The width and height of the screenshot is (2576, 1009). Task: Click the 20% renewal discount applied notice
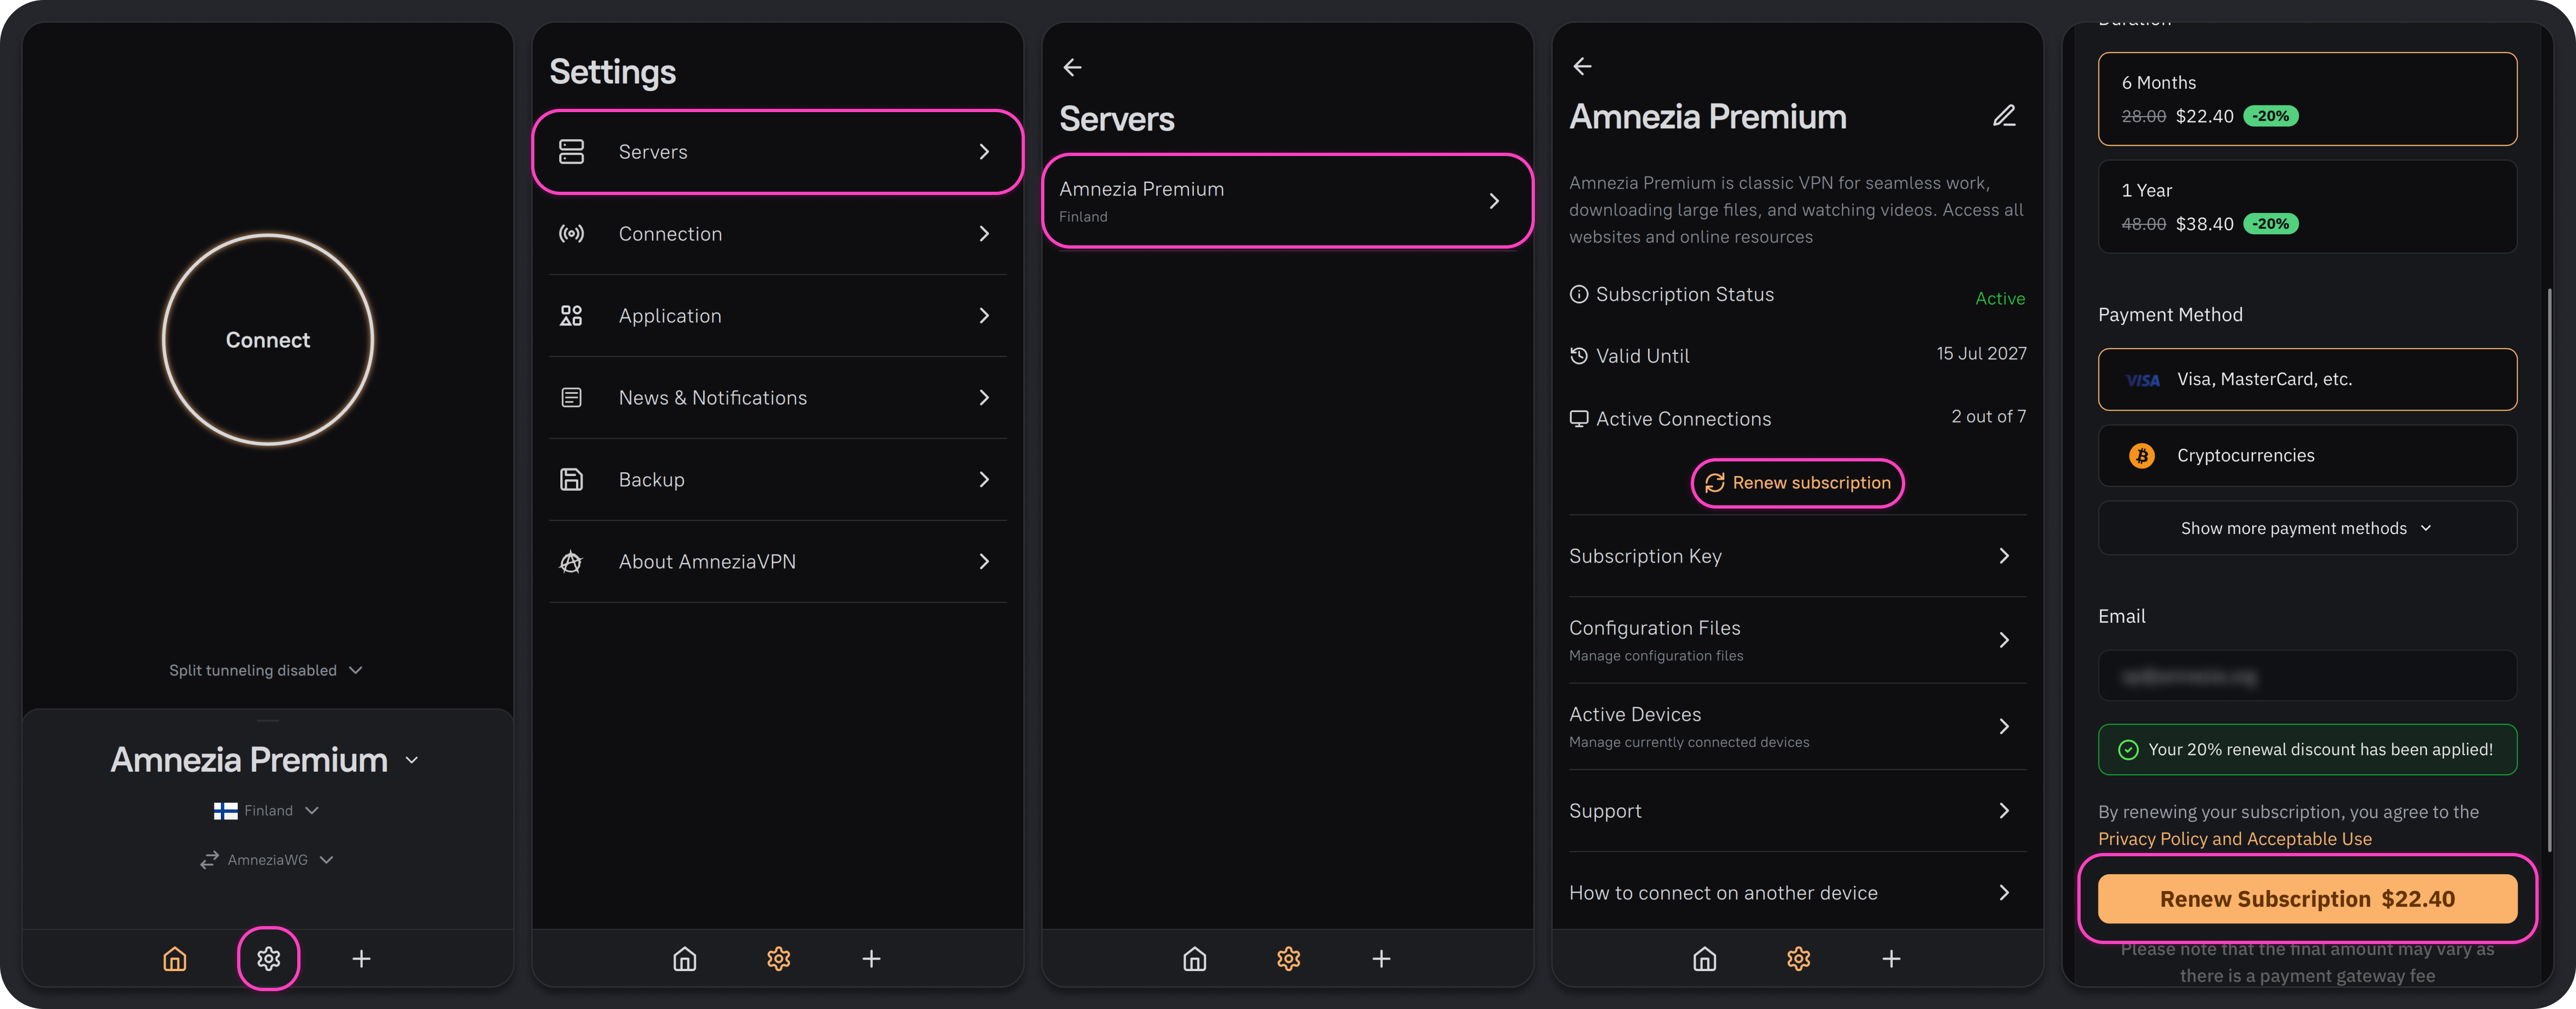pyautogui.click(x=2307, y=750)
